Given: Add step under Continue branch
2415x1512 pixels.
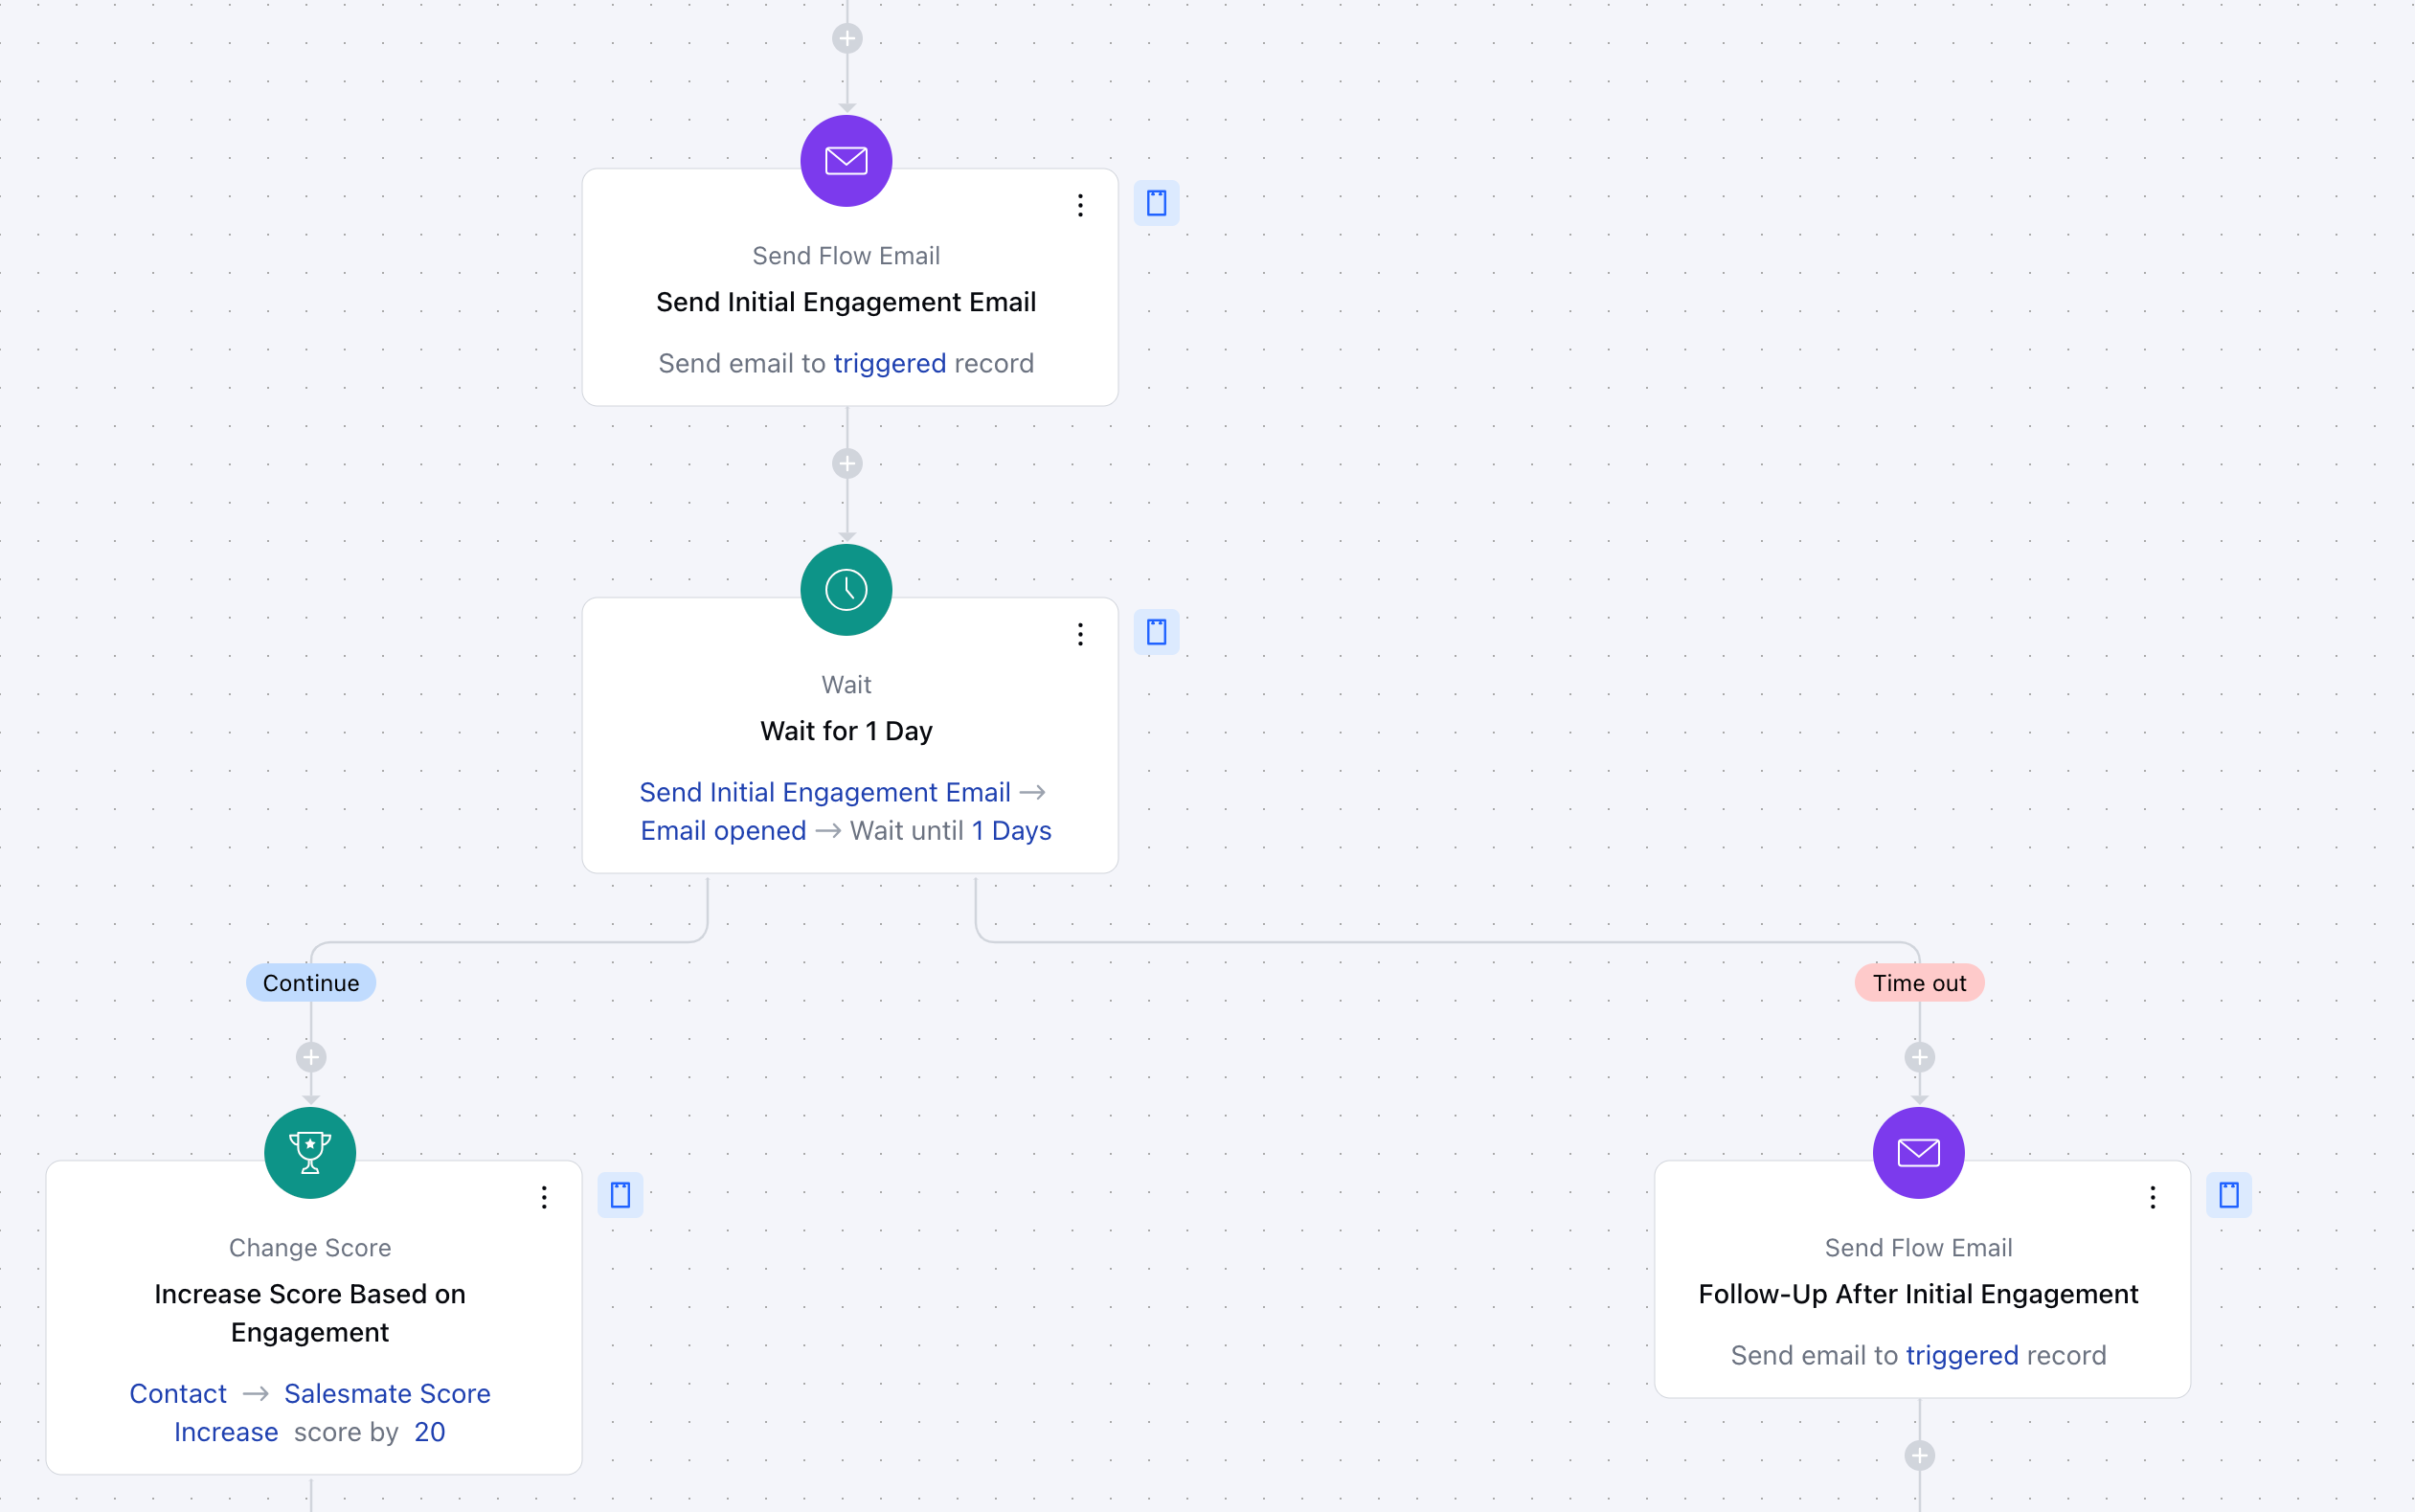Looking at the screenshot, I should coord(311,1057).
